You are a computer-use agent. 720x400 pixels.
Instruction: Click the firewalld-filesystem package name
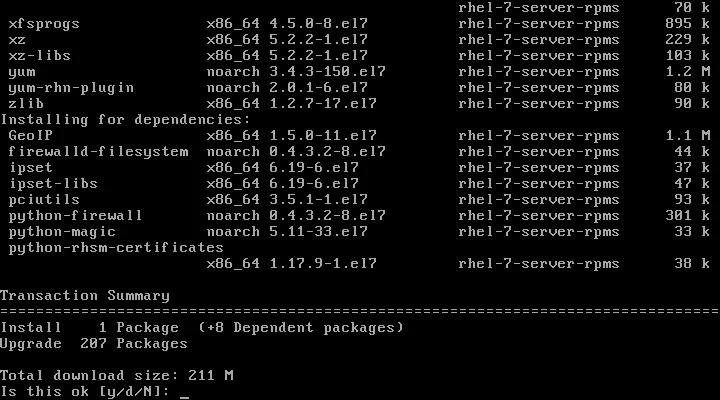(98, 151)
